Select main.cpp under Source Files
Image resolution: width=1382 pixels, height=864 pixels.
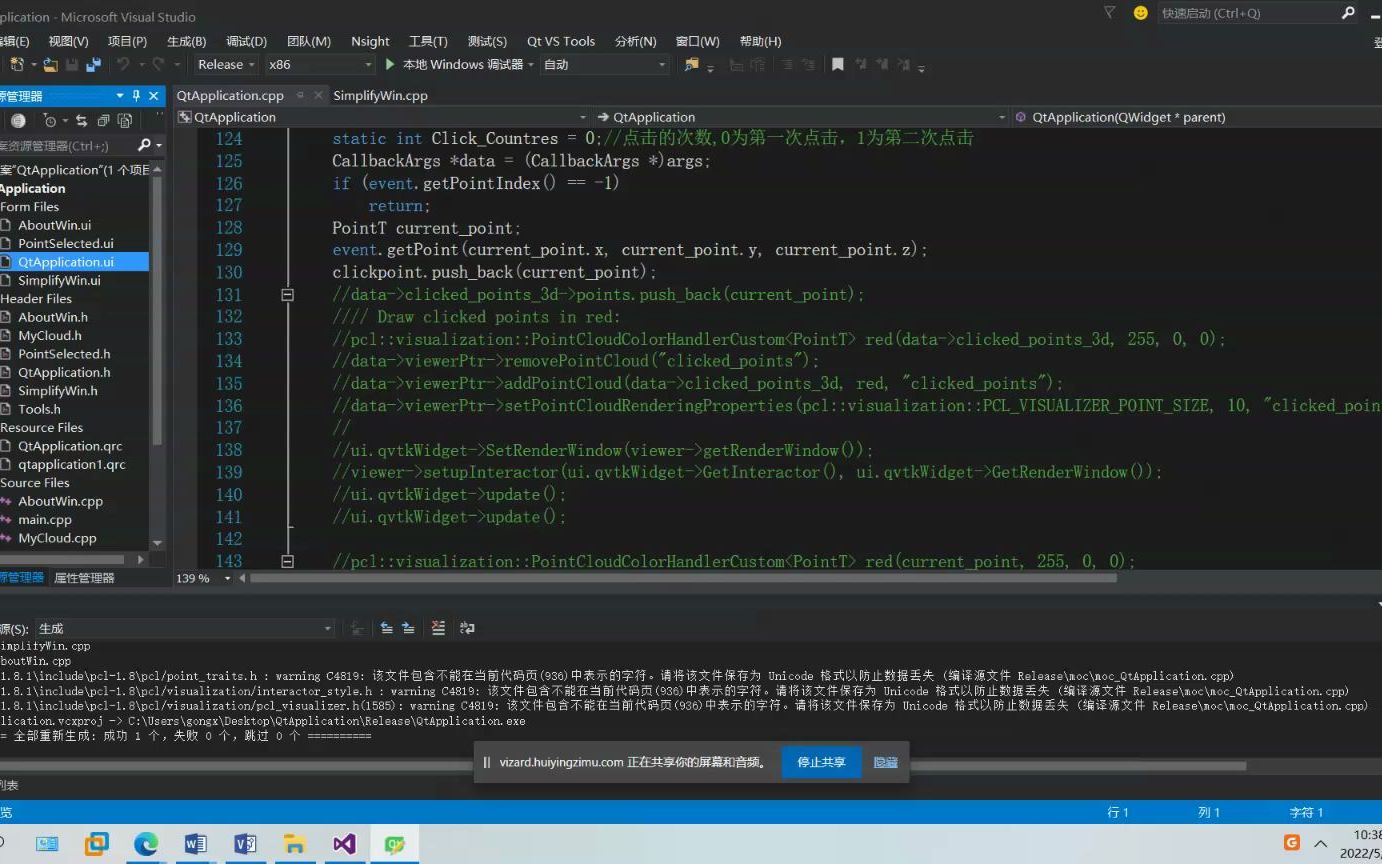[x=45, y=519]
